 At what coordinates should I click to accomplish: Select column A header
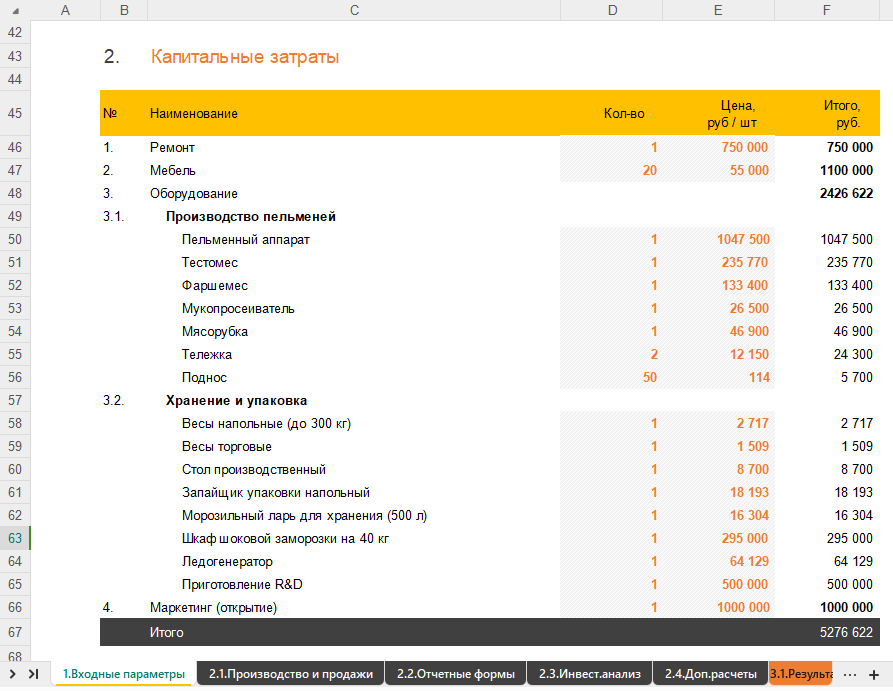(65, 10)
